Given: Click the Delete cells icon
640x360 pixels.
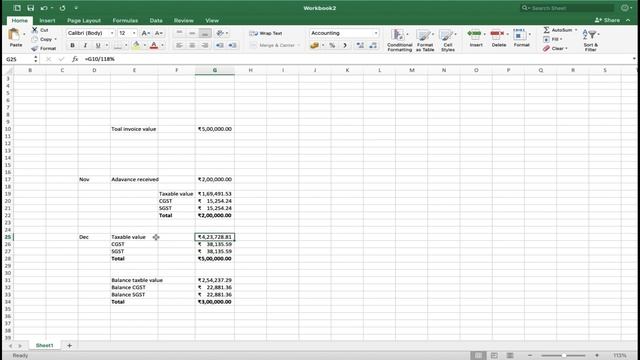Looking at the screenshot, I should tap(497, 34).
